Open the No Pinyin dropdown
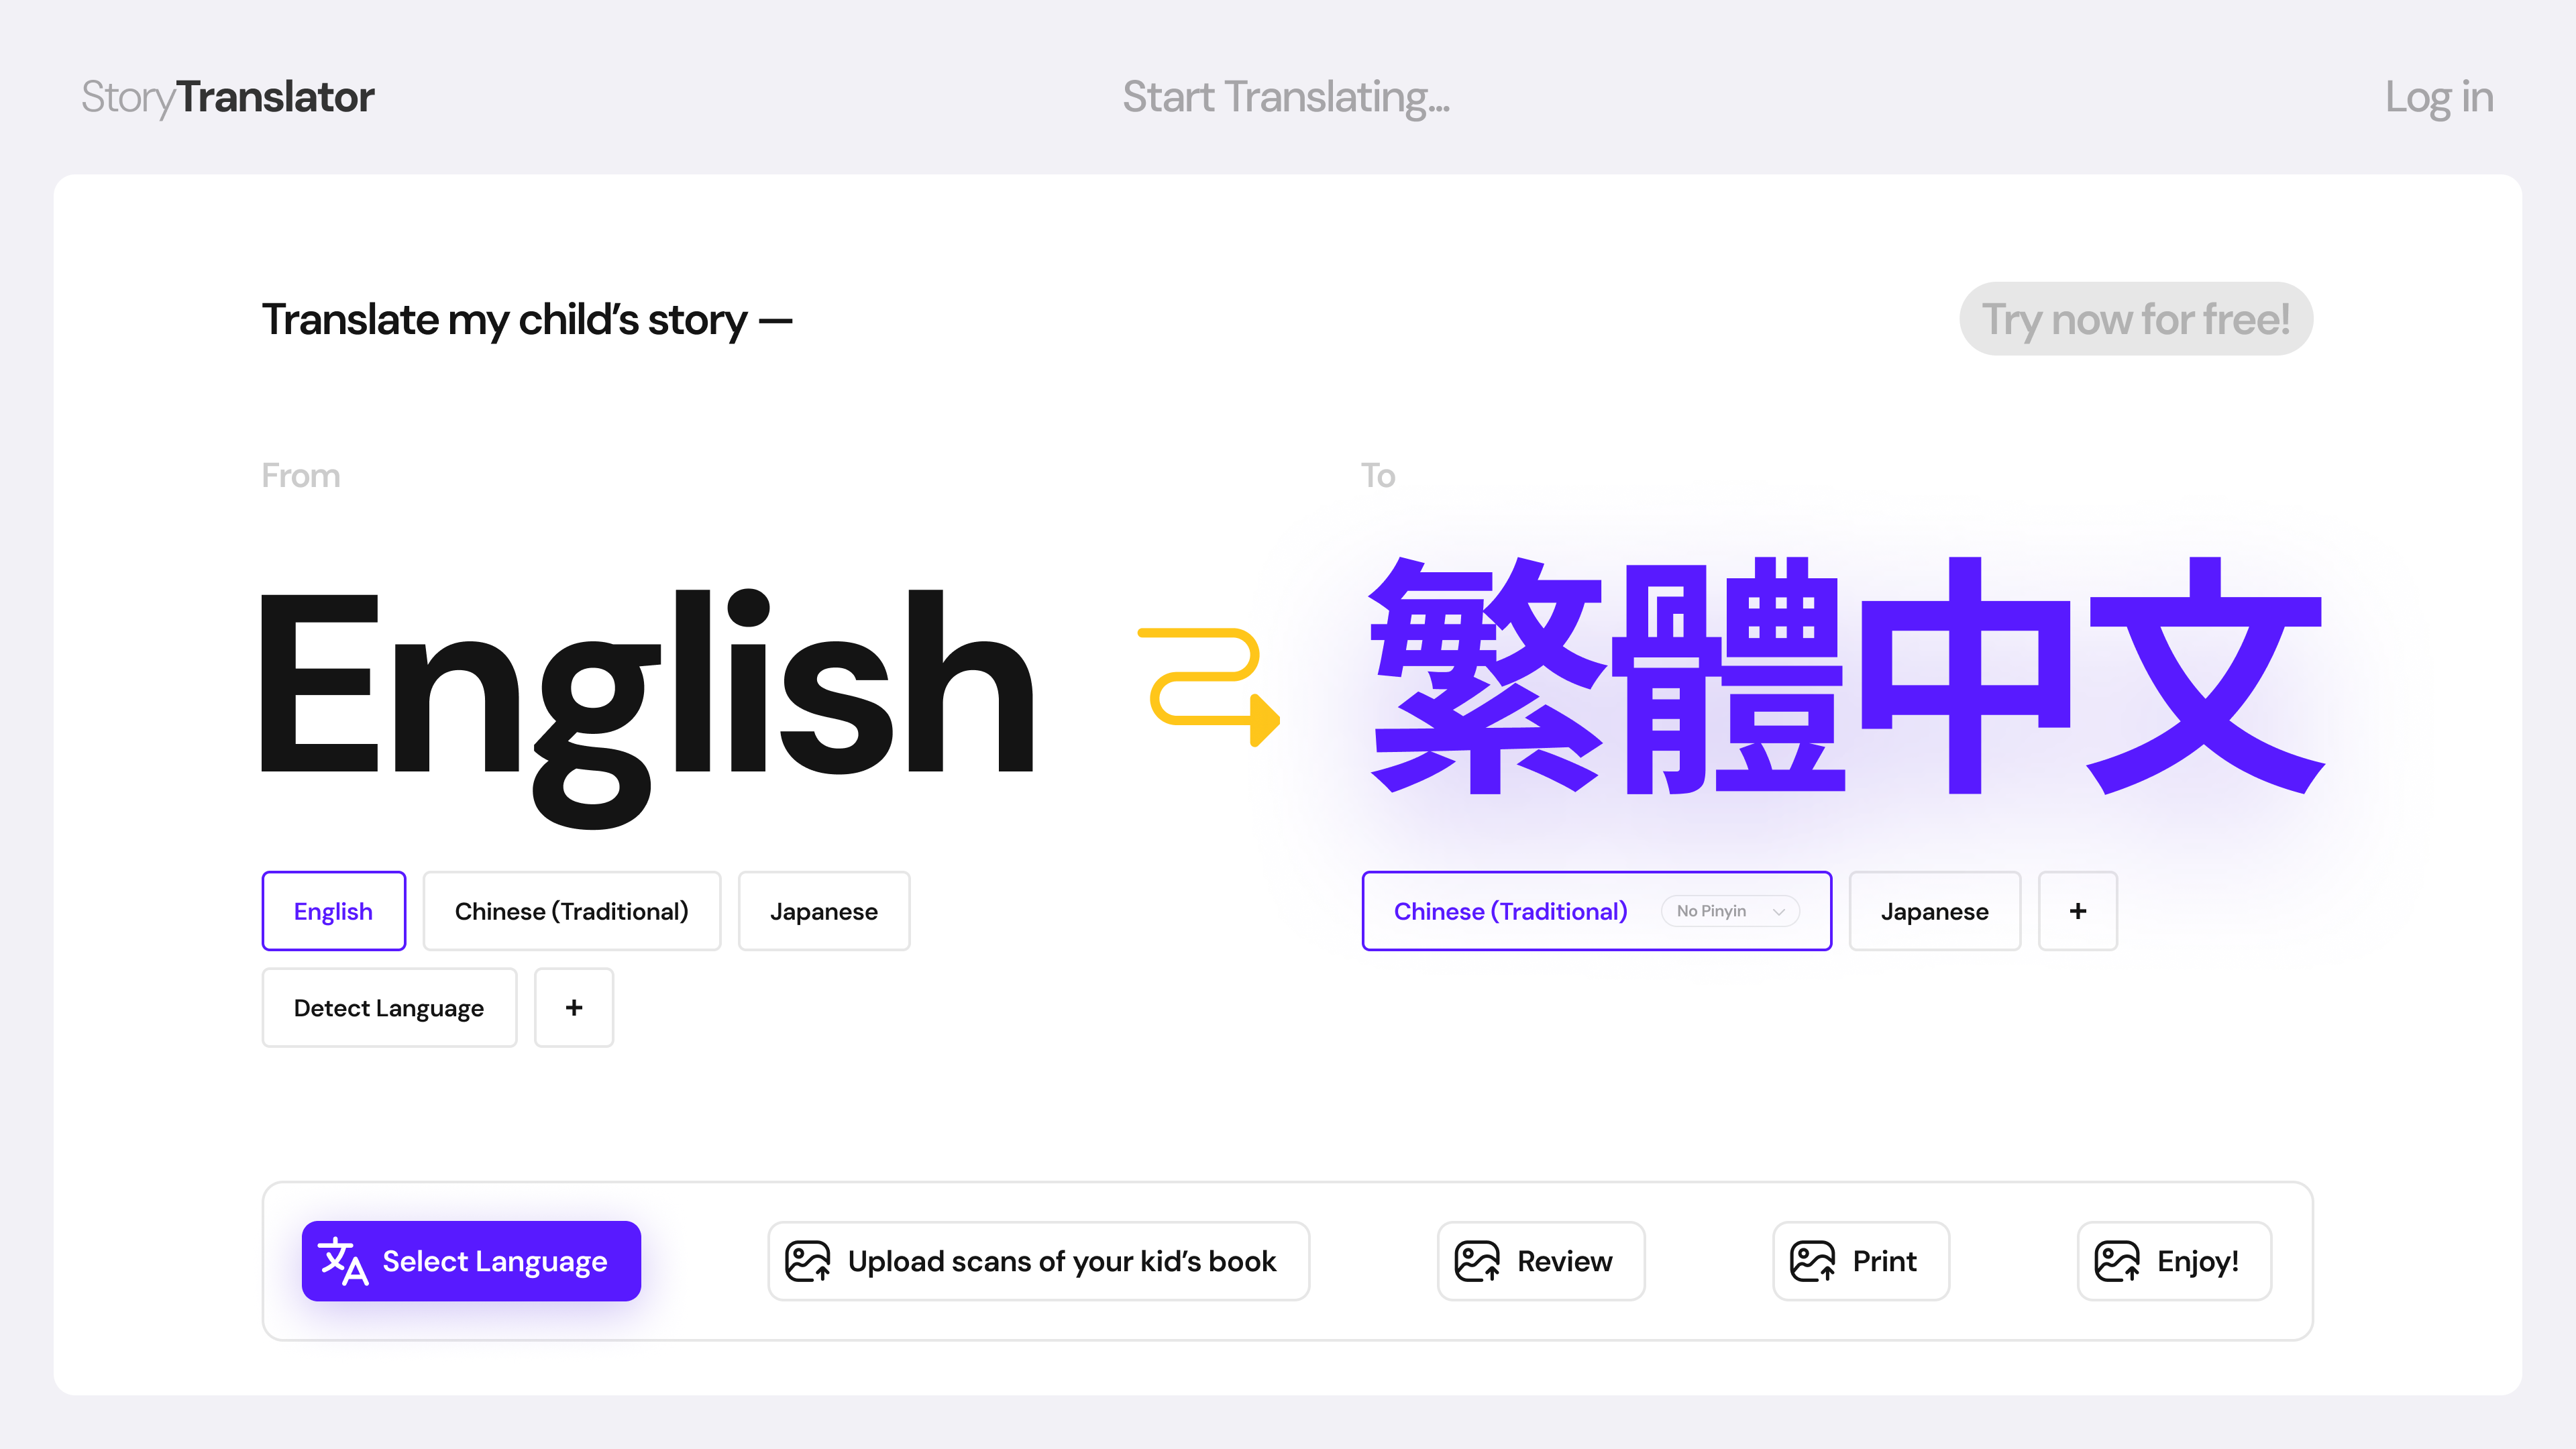 (x=1730, y=911)
